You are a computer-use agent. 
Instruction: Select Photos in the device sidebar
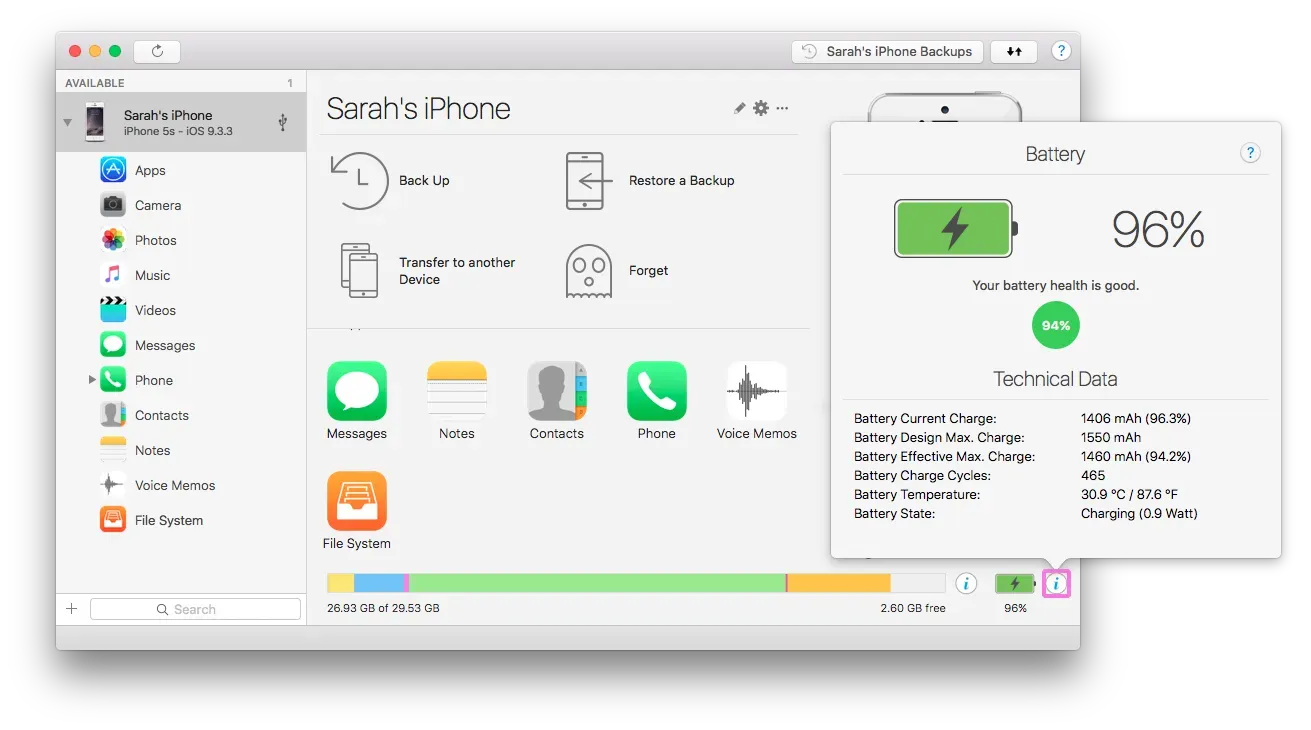155,240
